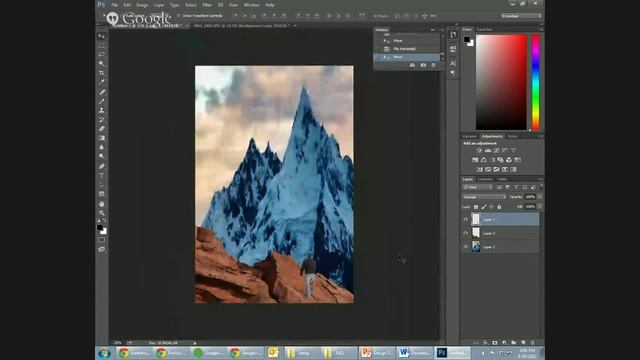Select the Brush tool

(102, 101)
